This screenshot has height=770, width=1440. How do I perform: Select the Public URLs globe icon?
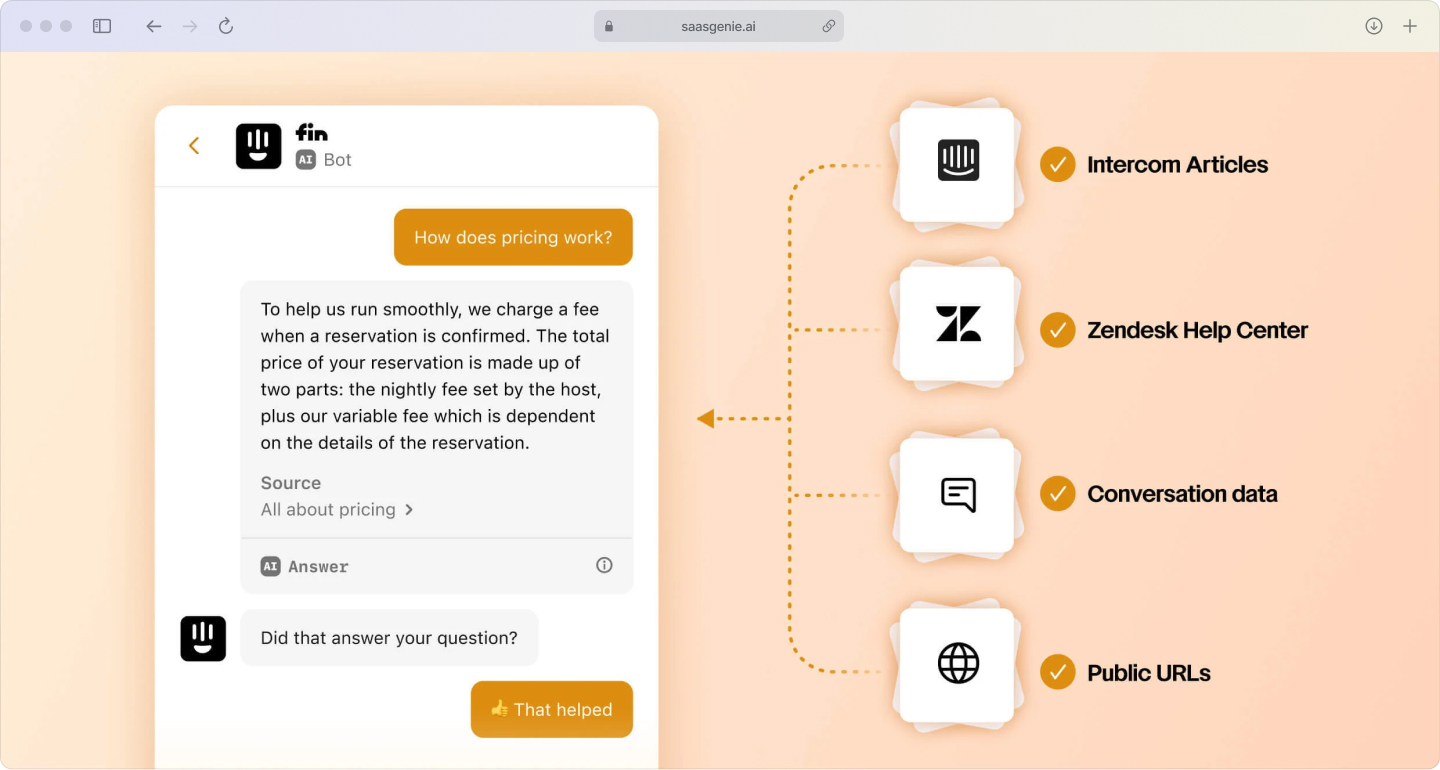click(x=957, y=661)
